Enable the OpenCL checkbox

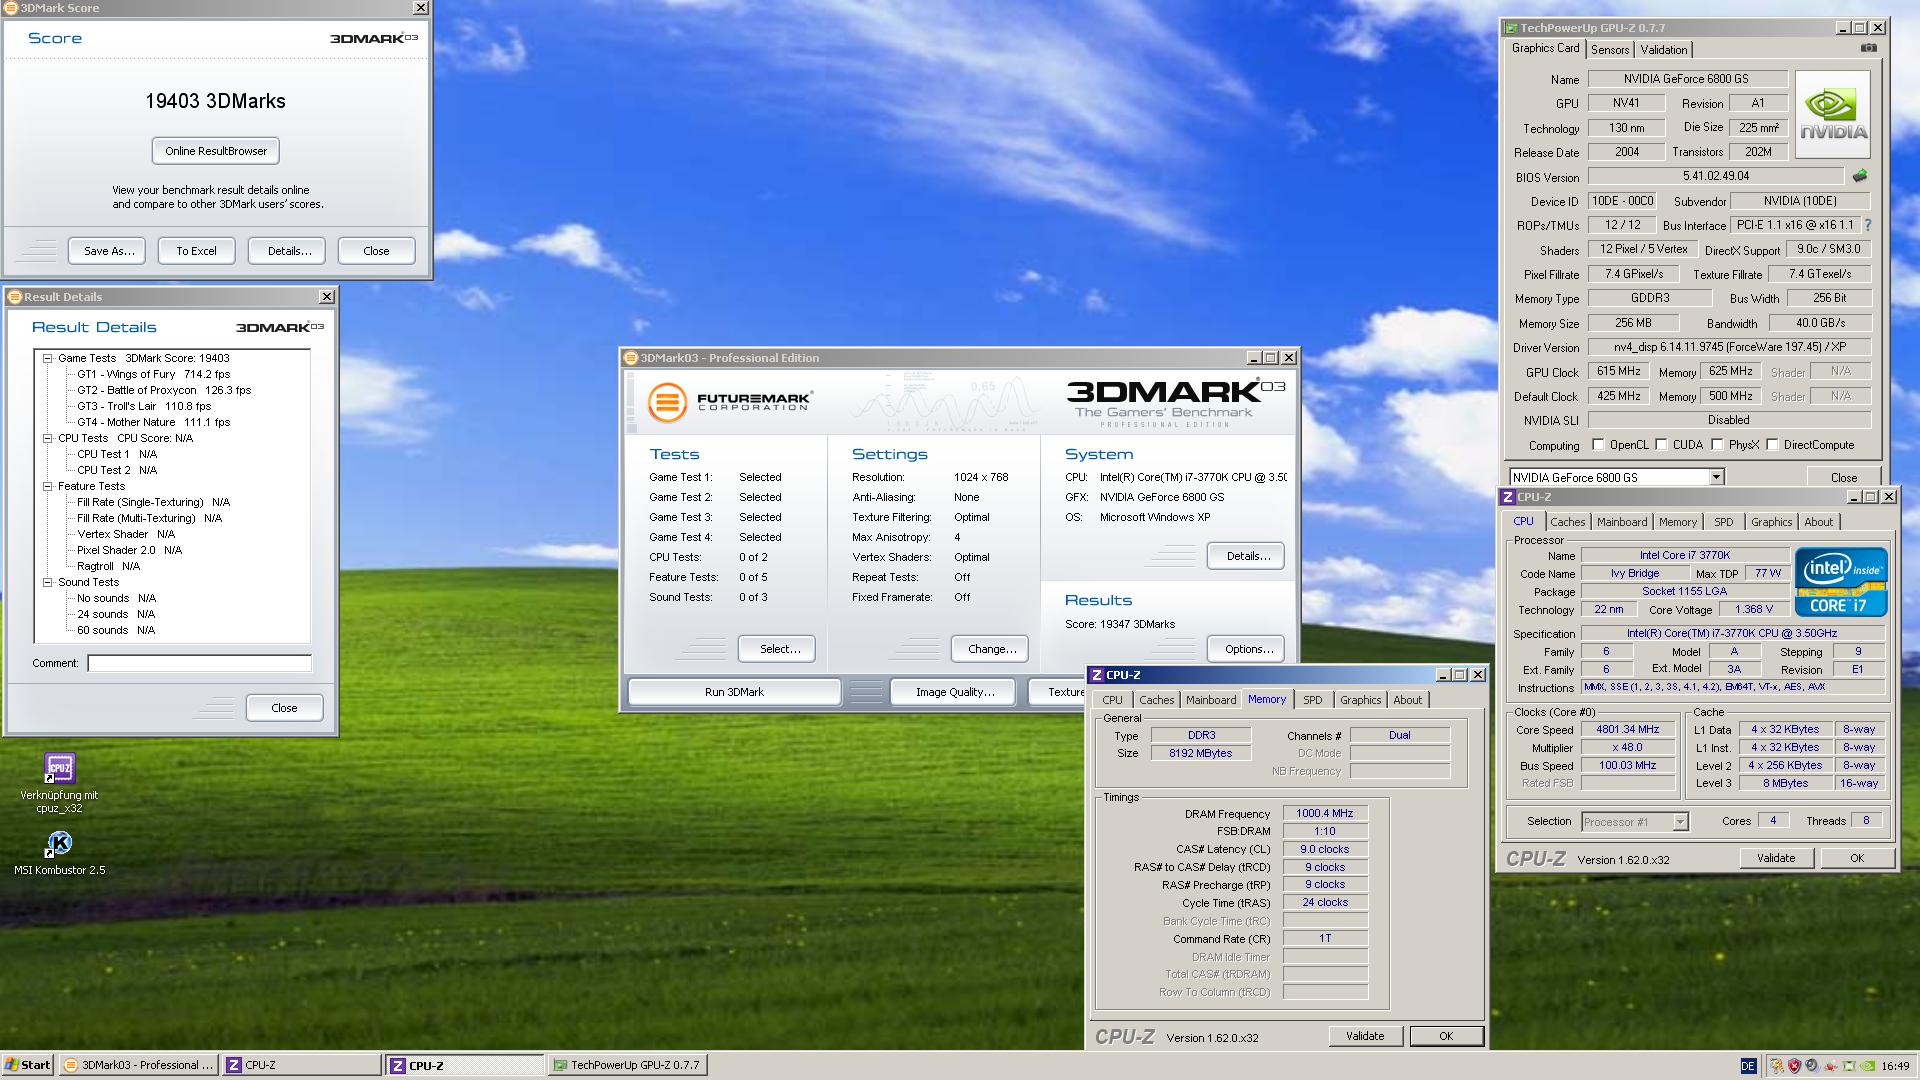point(1598,445)
